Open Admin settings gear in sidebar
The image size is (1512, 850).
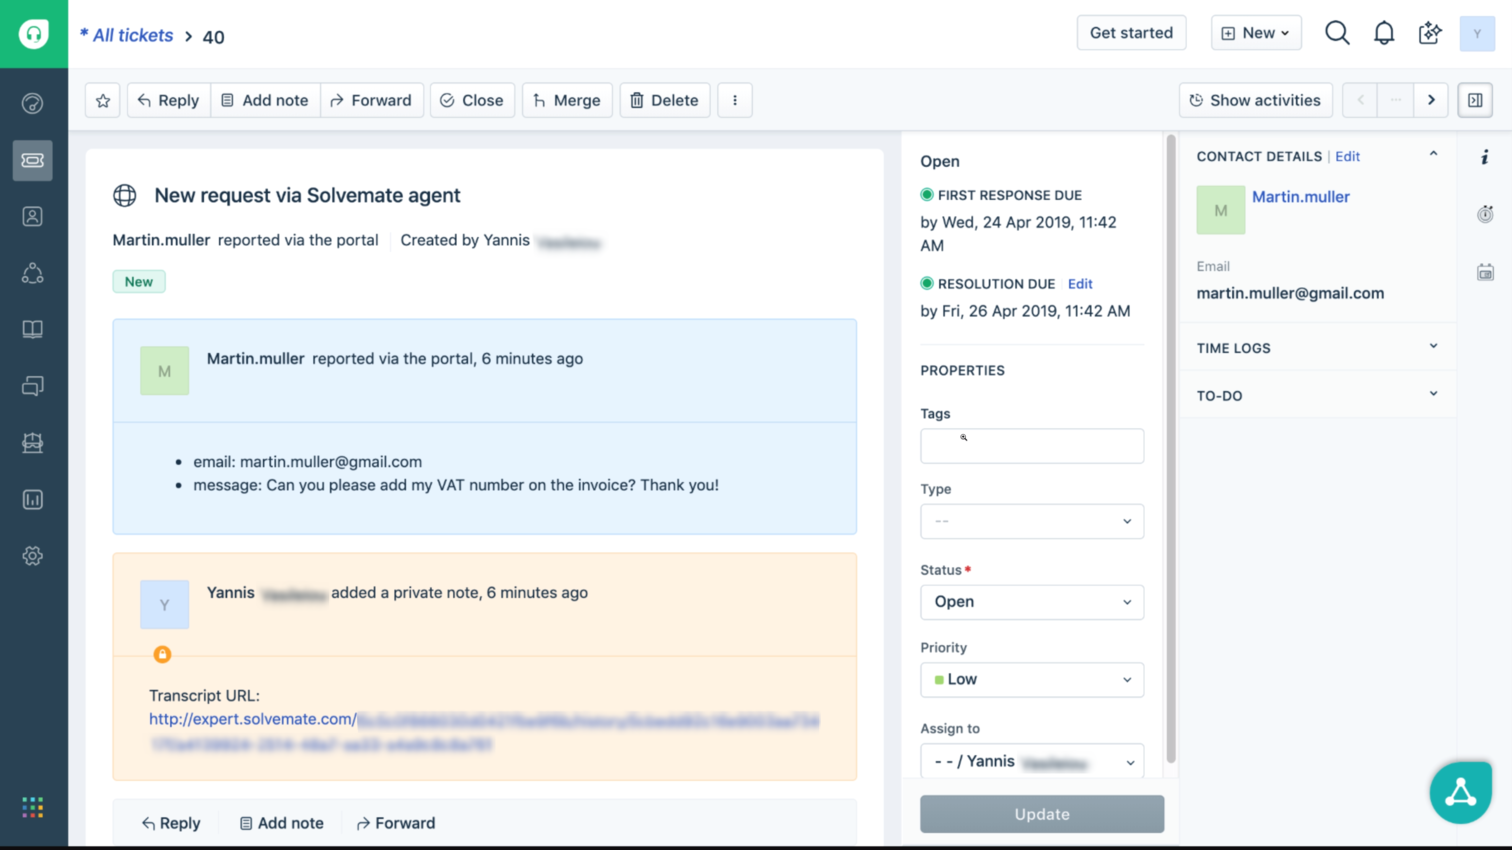33,556
